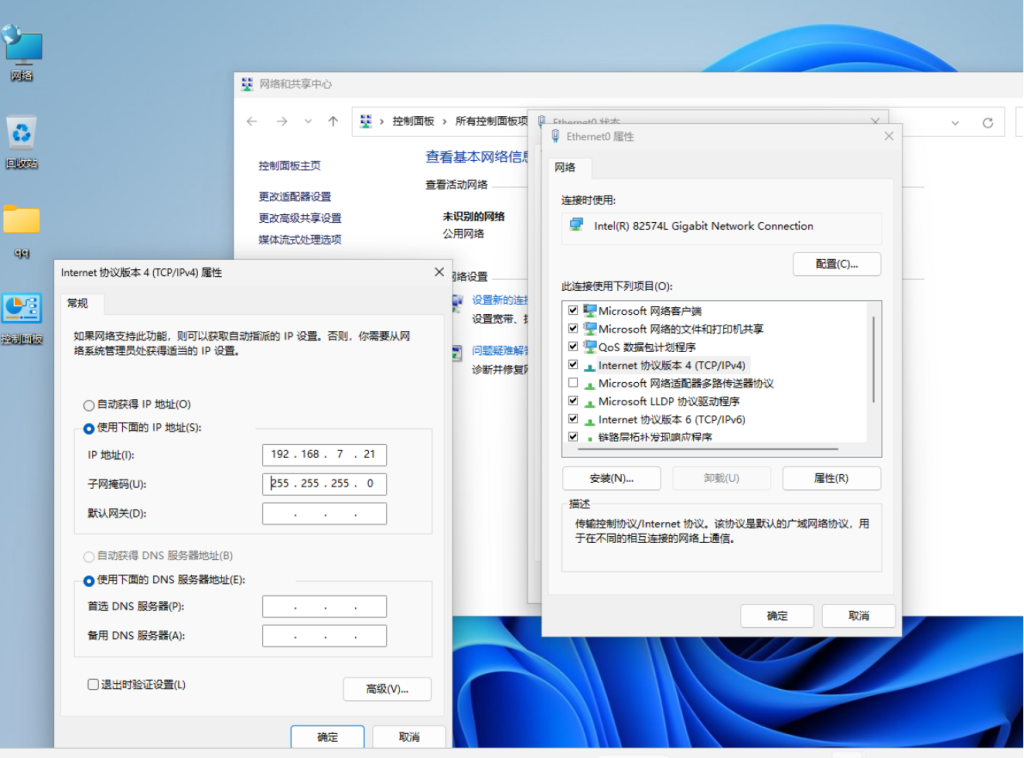Image resolution: width=1024 pixels, height=758 pixels.
Task: Open the qq folder on desktop
Action: click(22, 220)
